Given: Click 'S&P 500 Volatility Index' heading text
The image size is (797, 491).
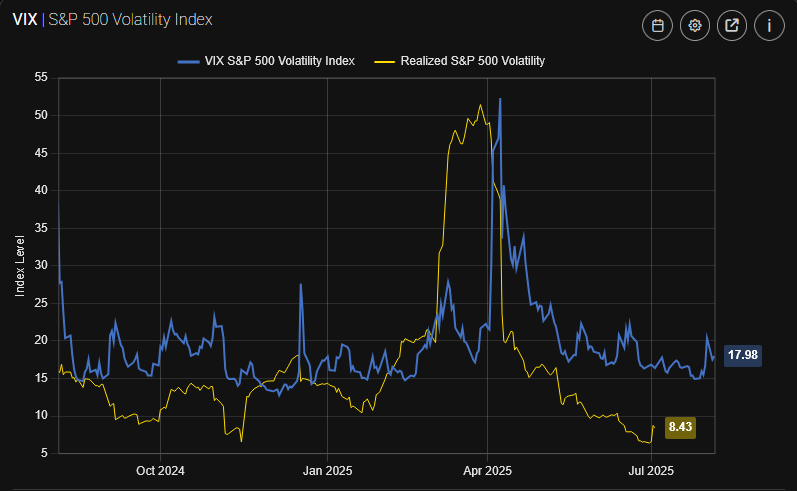Looking at the screenshot, I should (130, 20).
